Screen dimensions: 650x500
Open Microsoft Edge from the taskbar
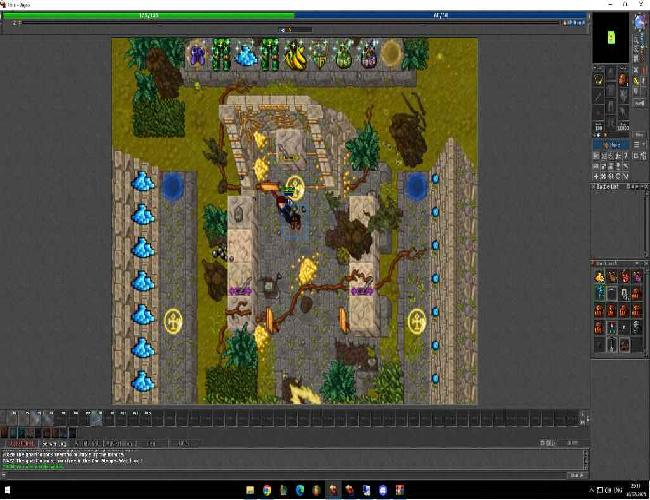(300, 490)
